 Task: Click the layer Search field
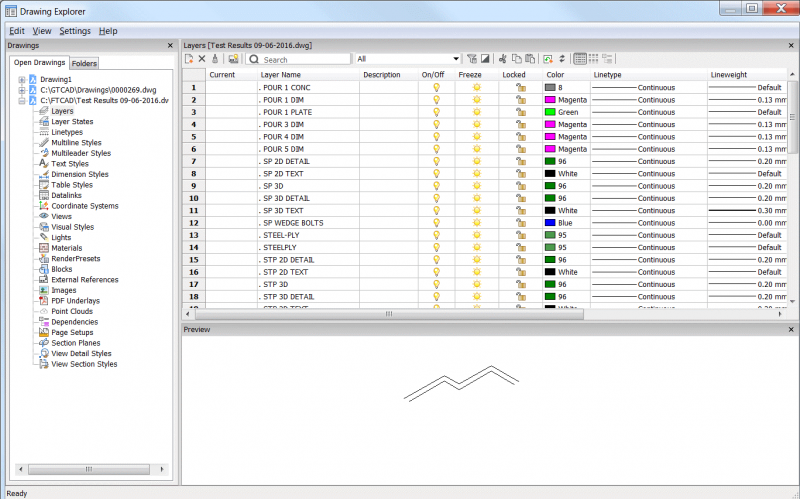click(x=299, y=59)
